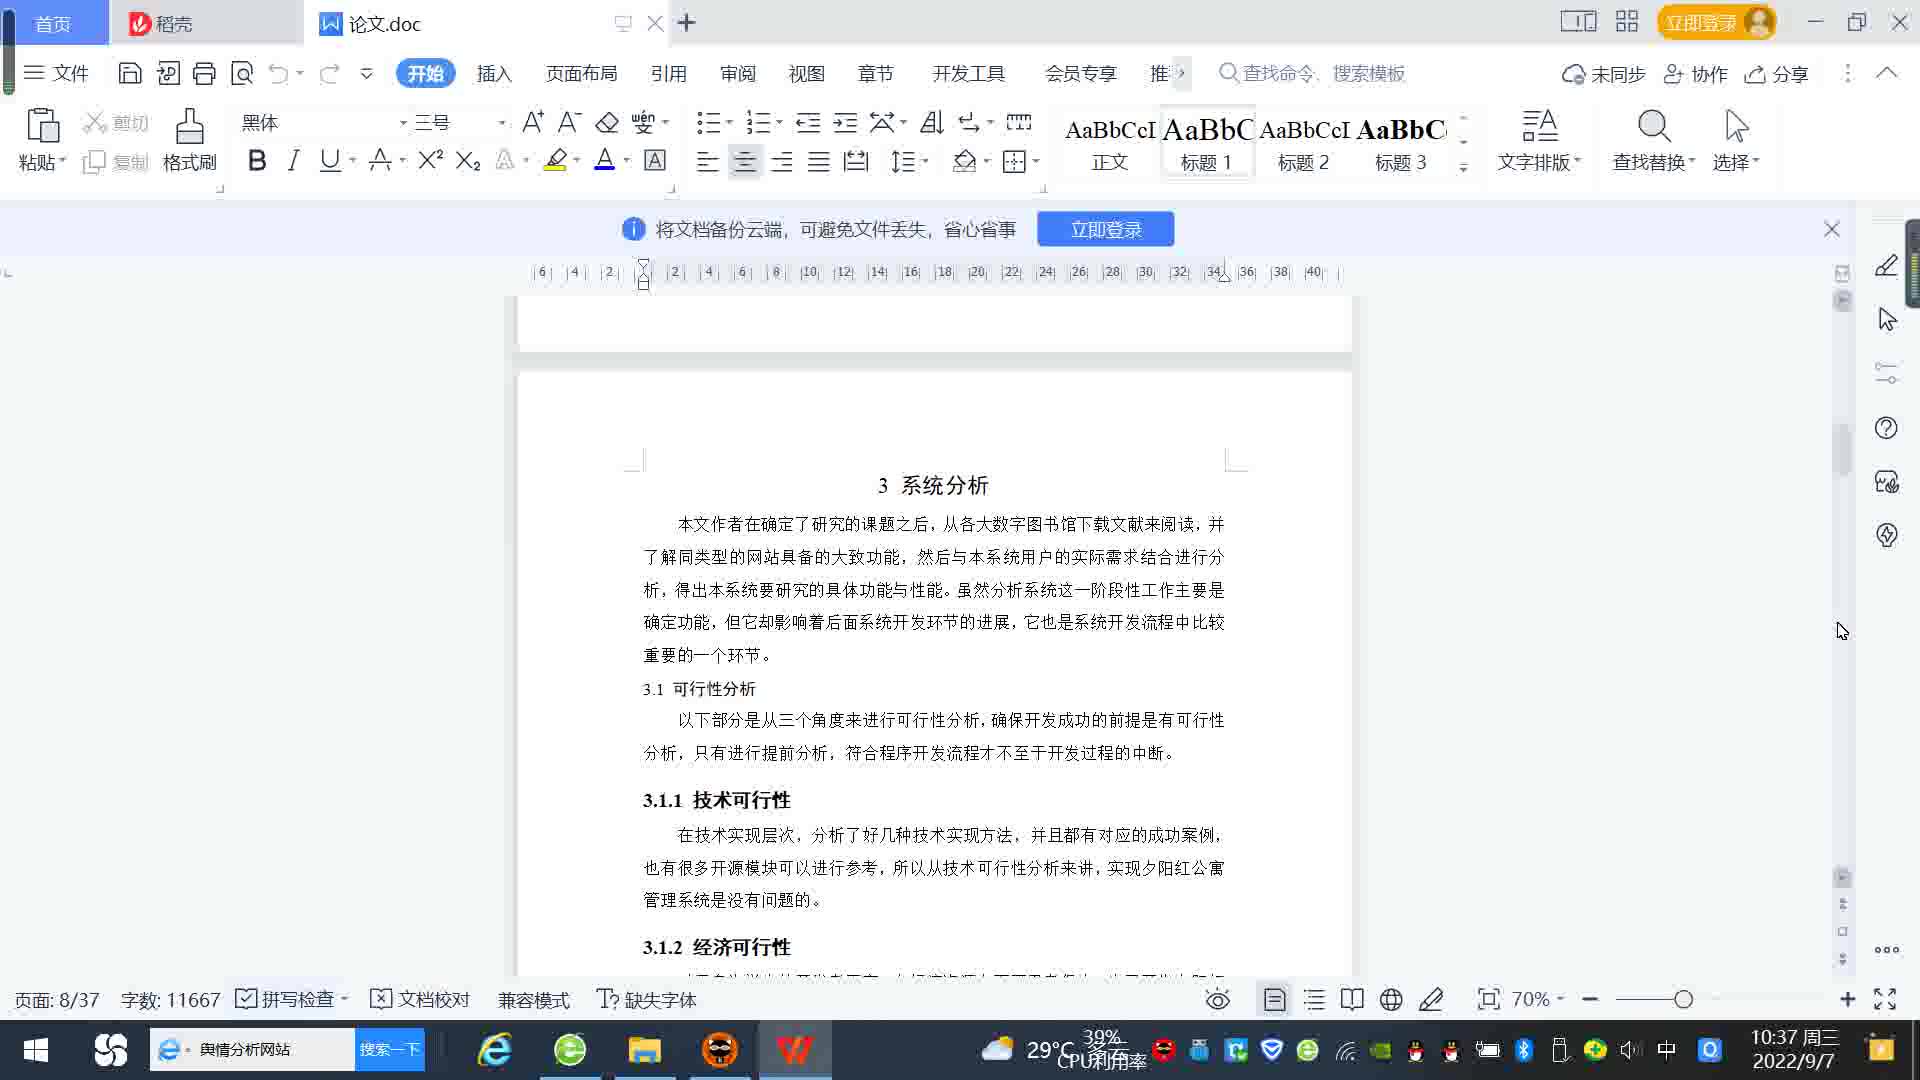The width and height of the screenshot is (1920, 1080).
Task: Enter full screen mode icon
Action: coord(1885,999)
